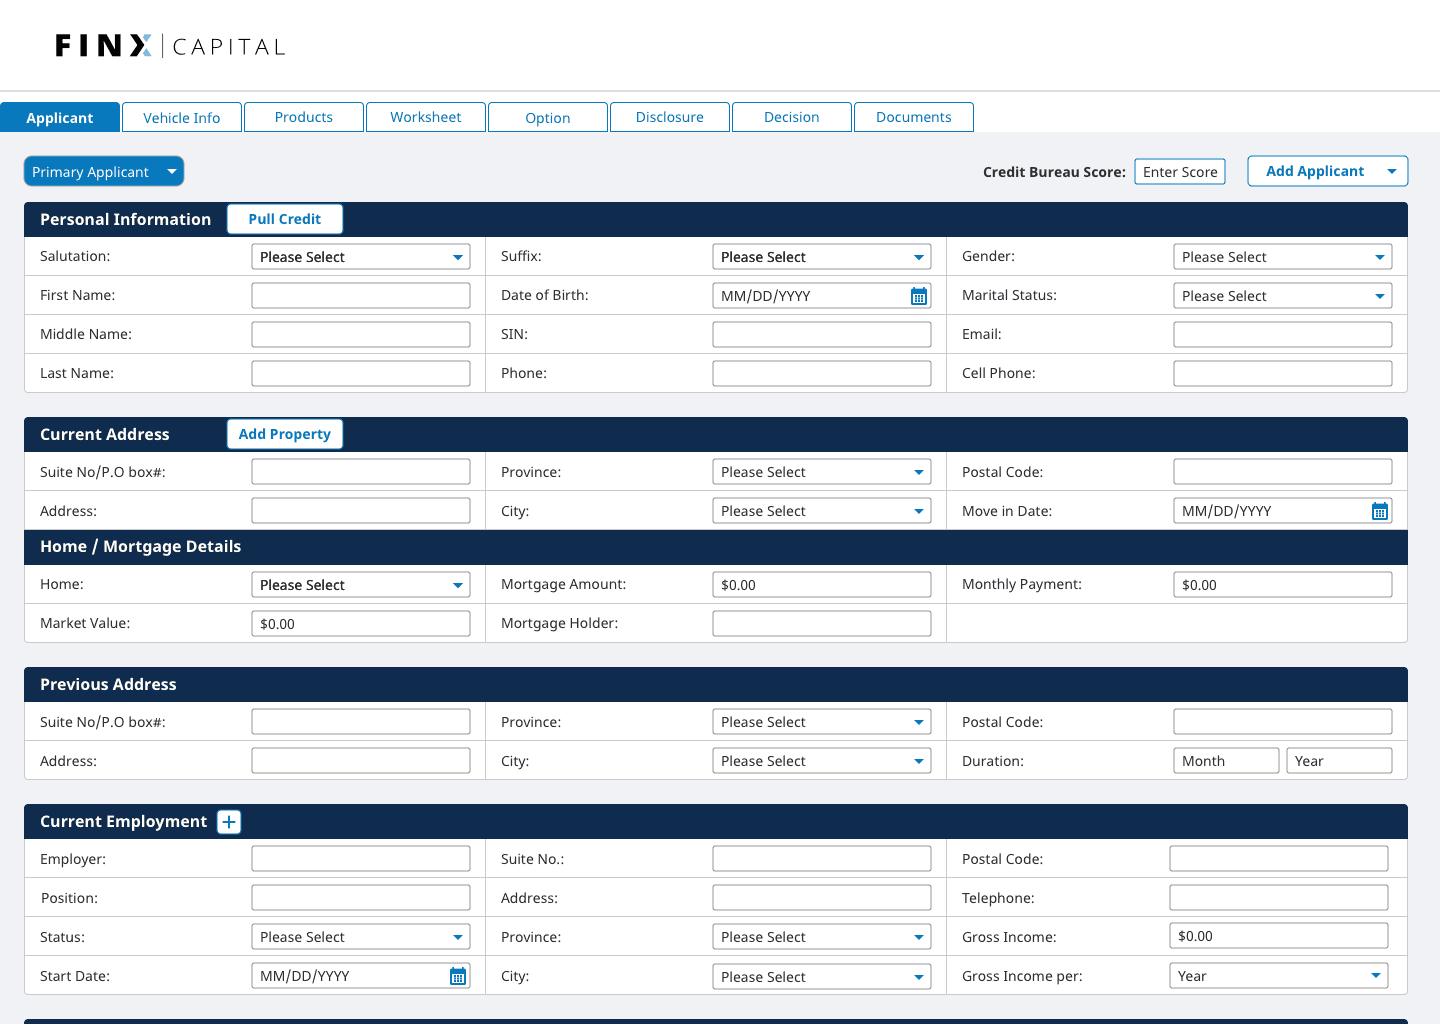Image resolution: width=1440 pixels, height=1024 pixels.
Task: Focus Previous Address Suite No/P.O box field
Action: click(x=361, y=721)
